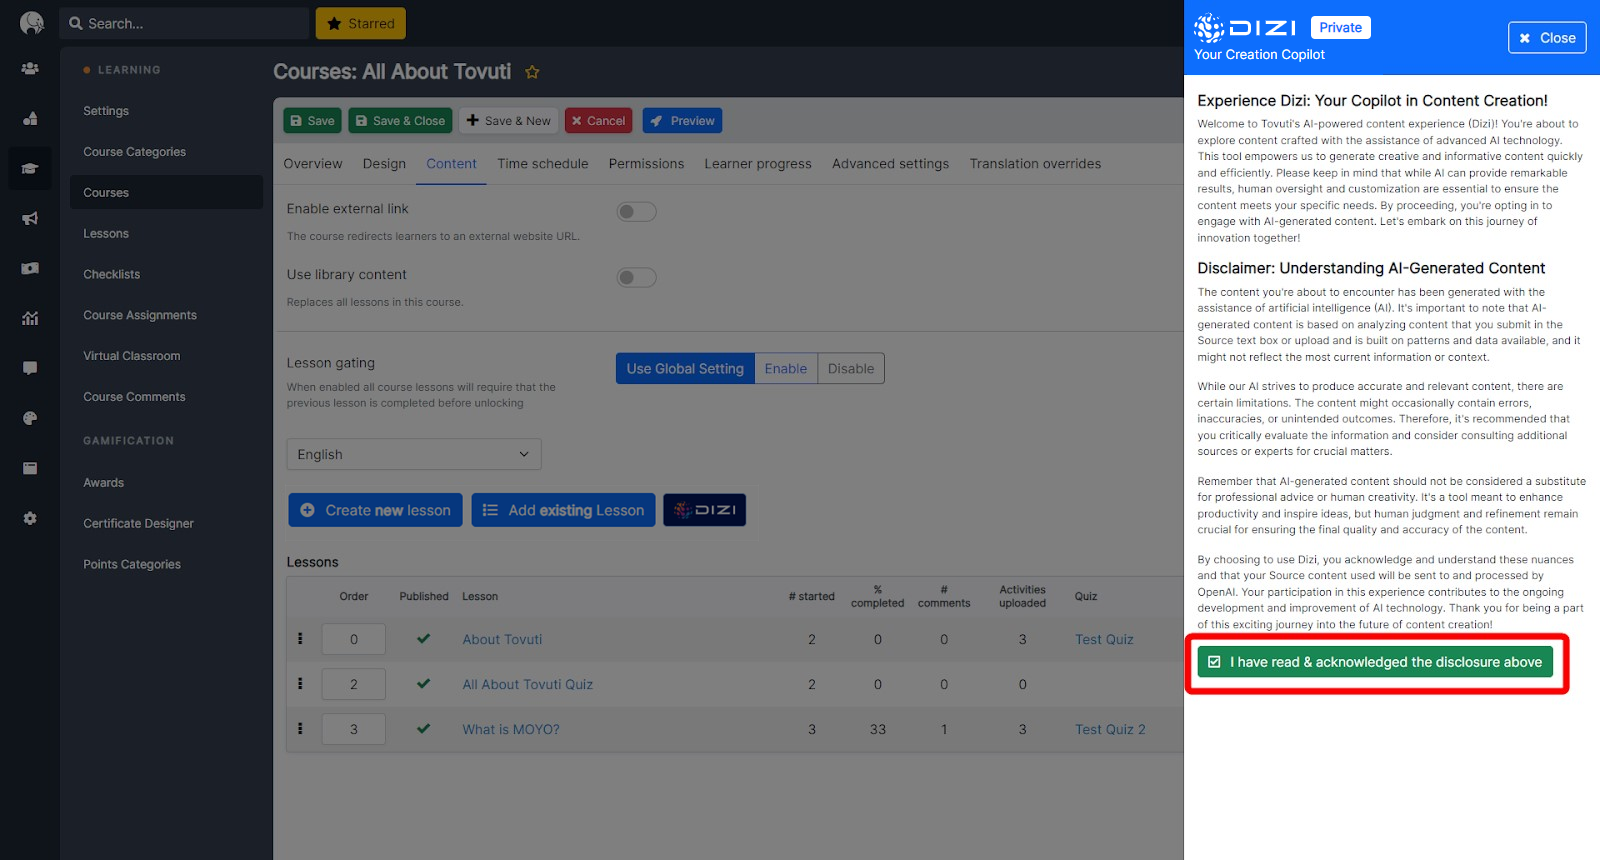Open the shapes icon in sidebar
The image size is (1600, 860).
(30, 118)
